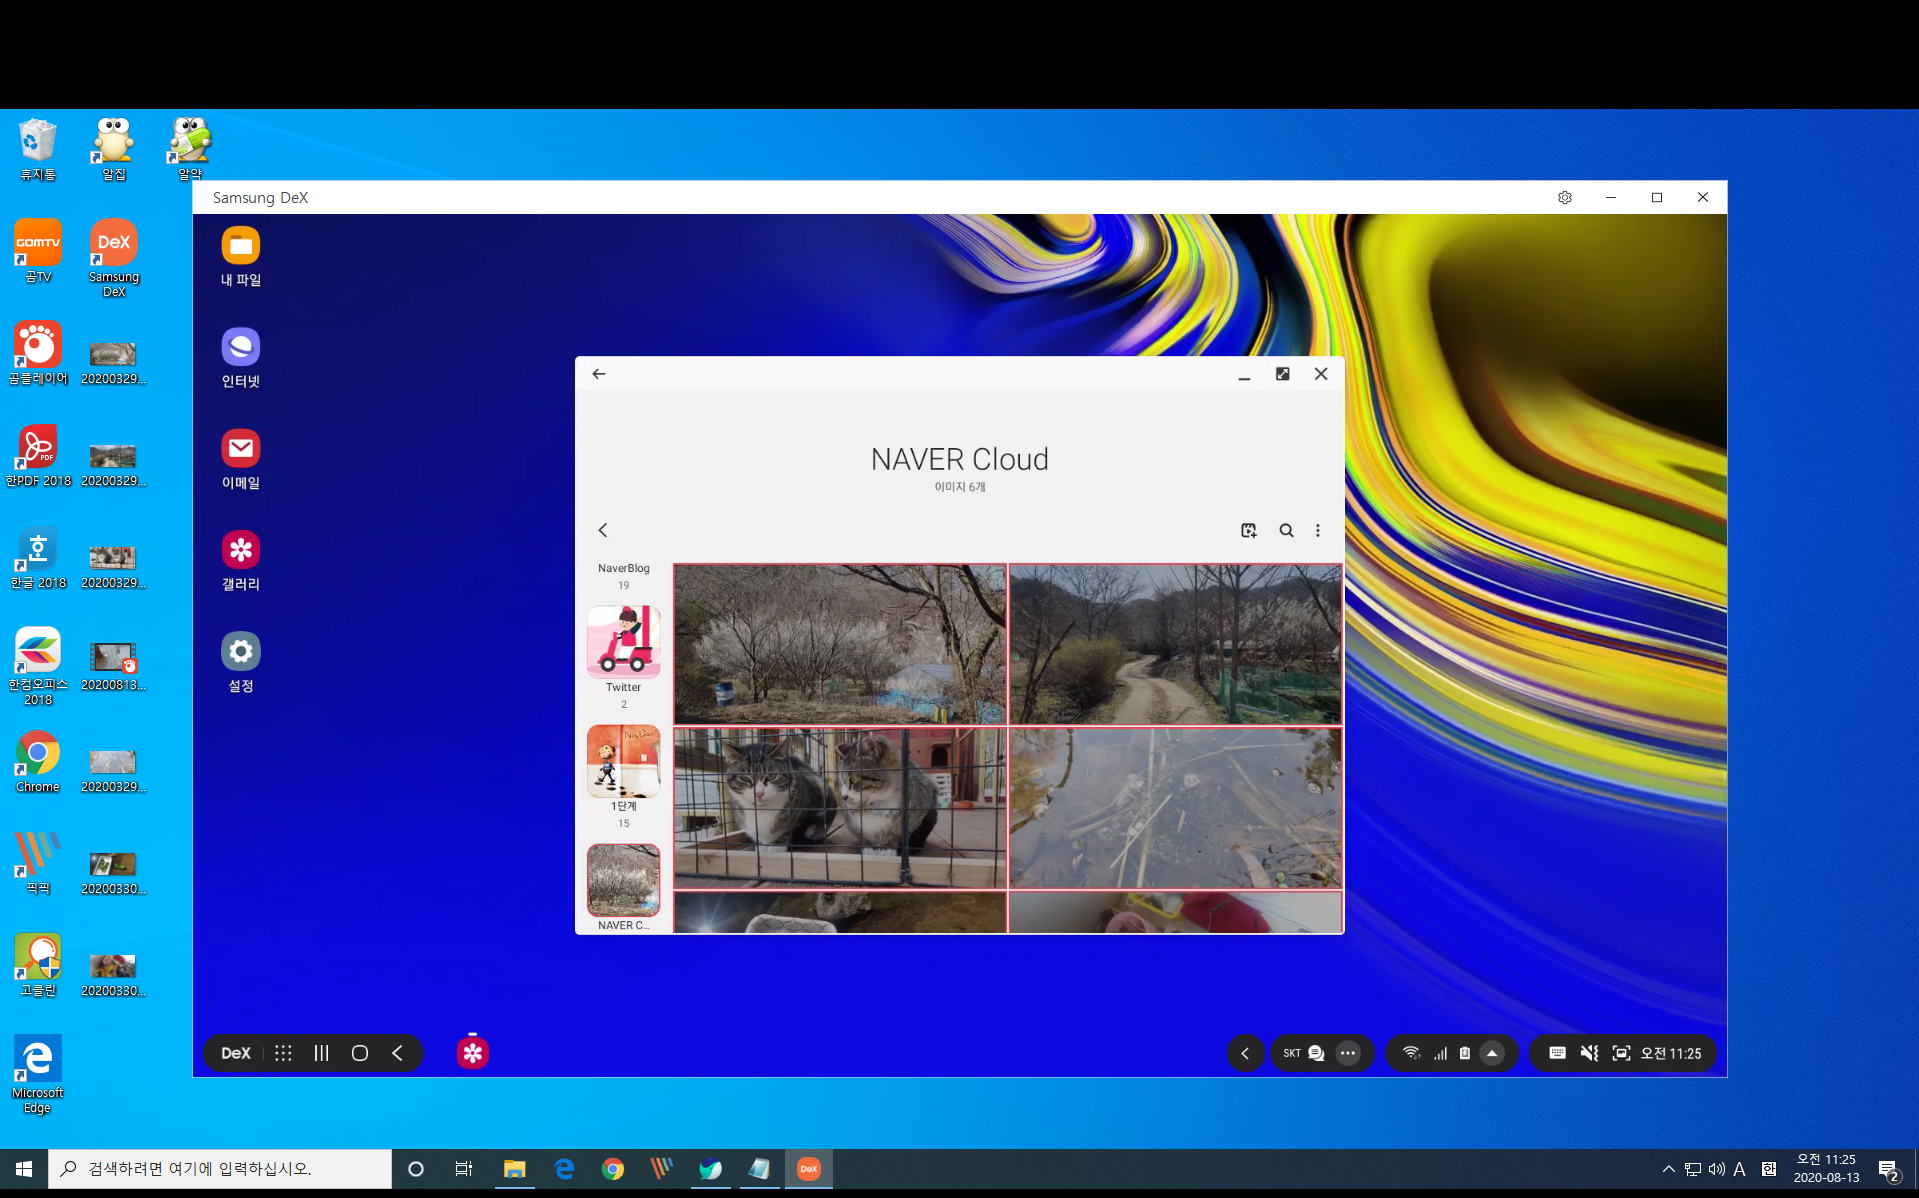Select 고클린 desktop shortcut
The width and height of the screenshot is (1919, 1198).
(38, 965)
